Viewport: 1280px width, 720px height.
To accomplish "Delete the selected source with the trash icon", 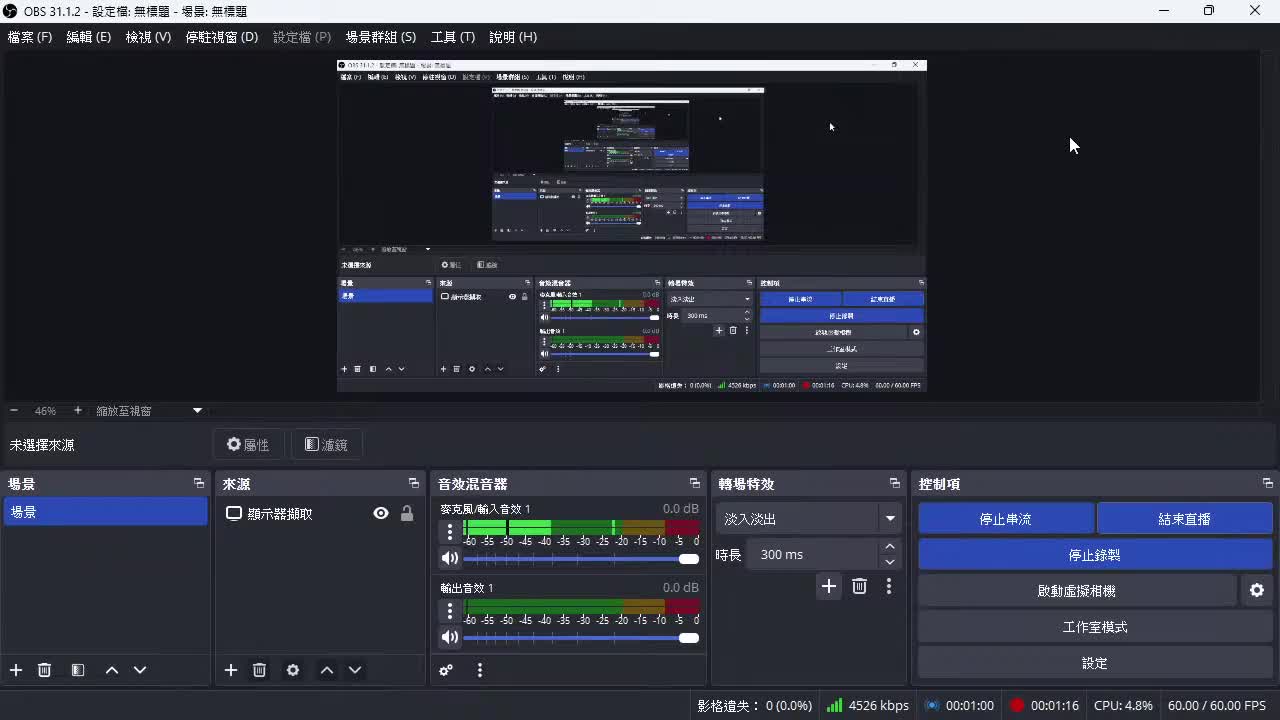I will (259, 670).
